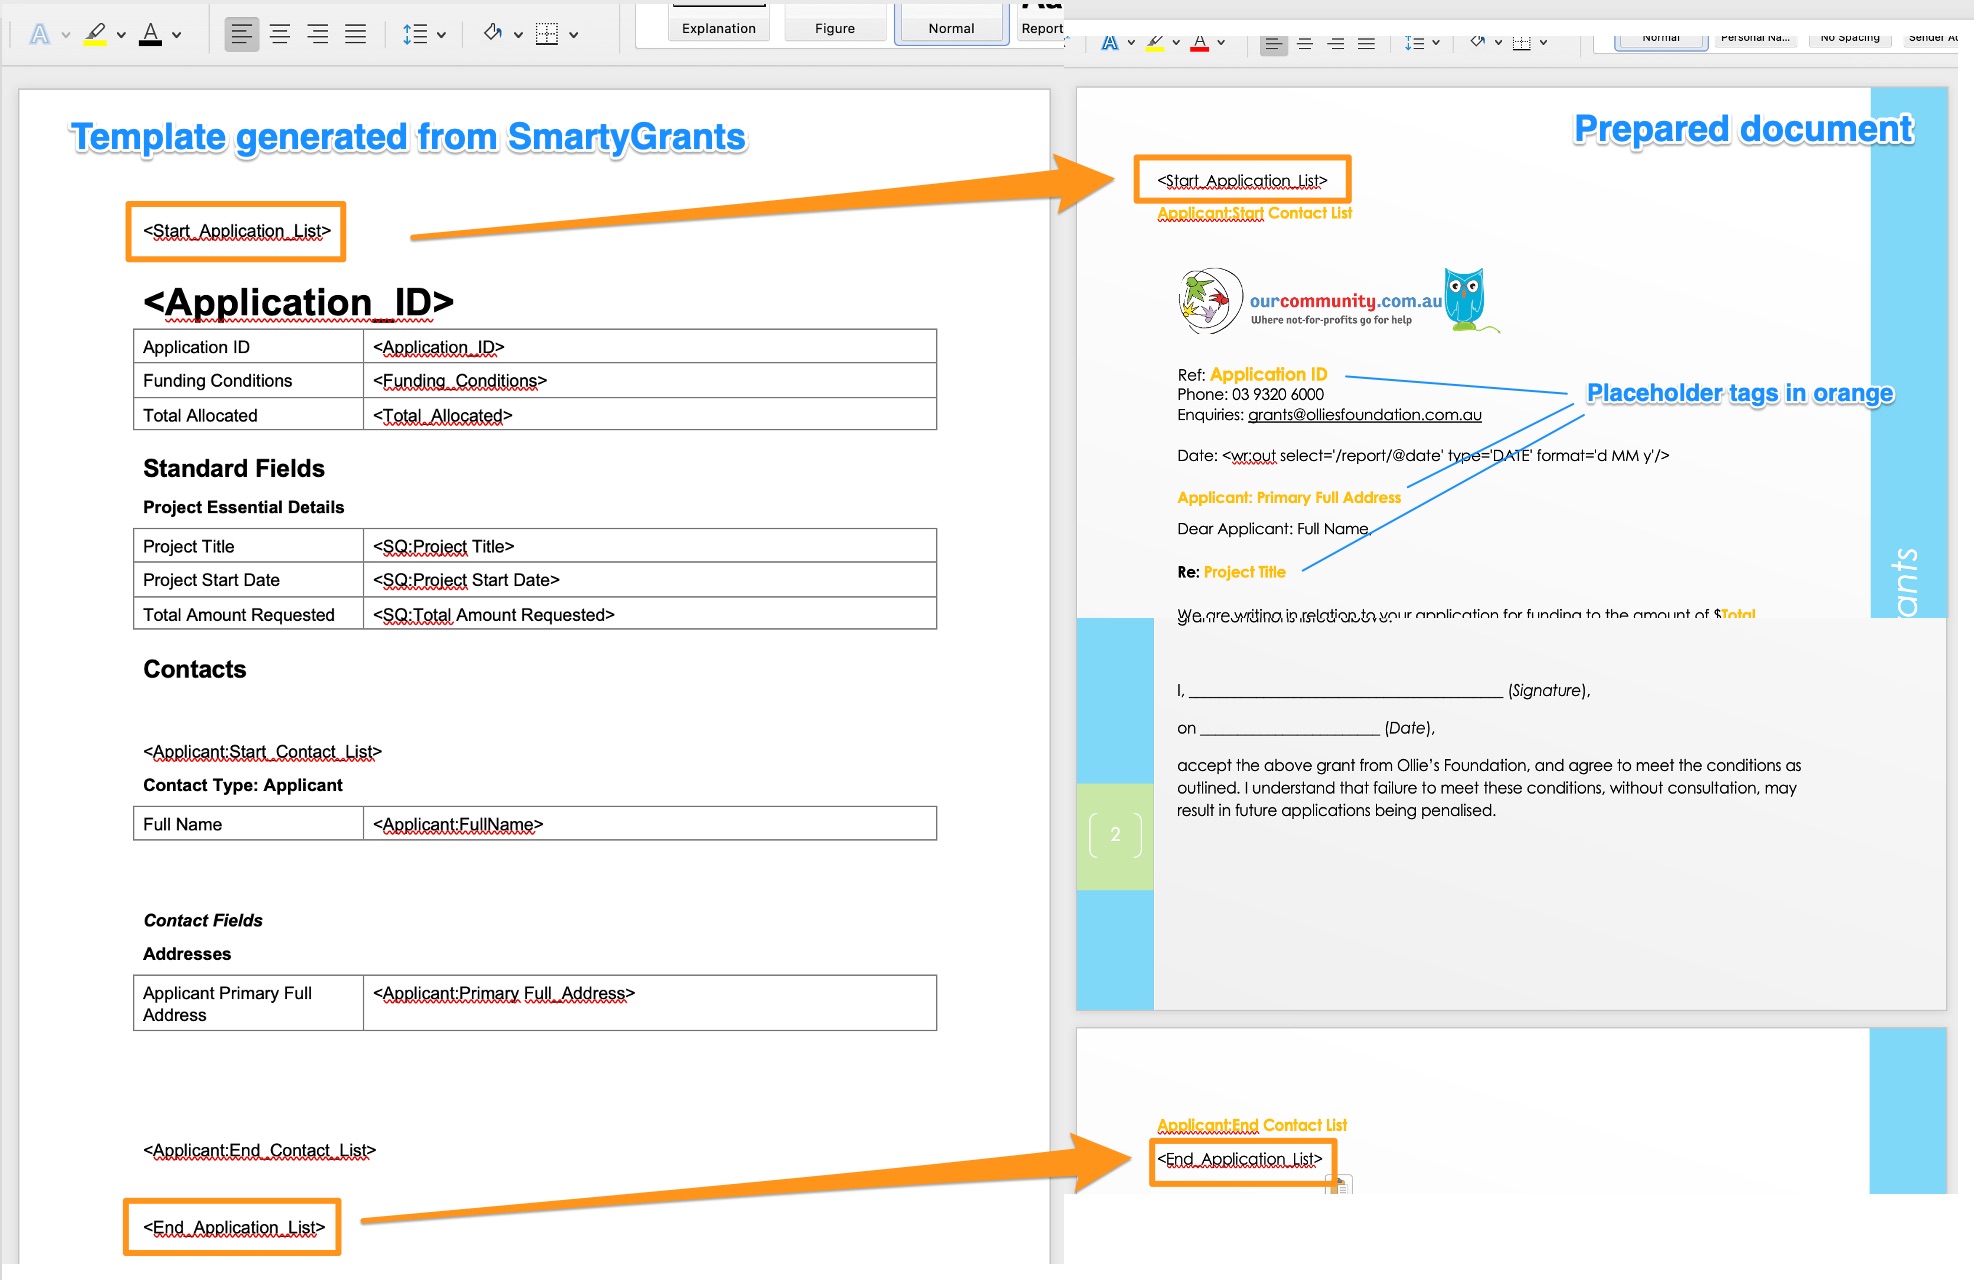The width and height of the screenshot is (1974, 1280).
Task: Select the Explanation style
Action: (x=719, y=28)
